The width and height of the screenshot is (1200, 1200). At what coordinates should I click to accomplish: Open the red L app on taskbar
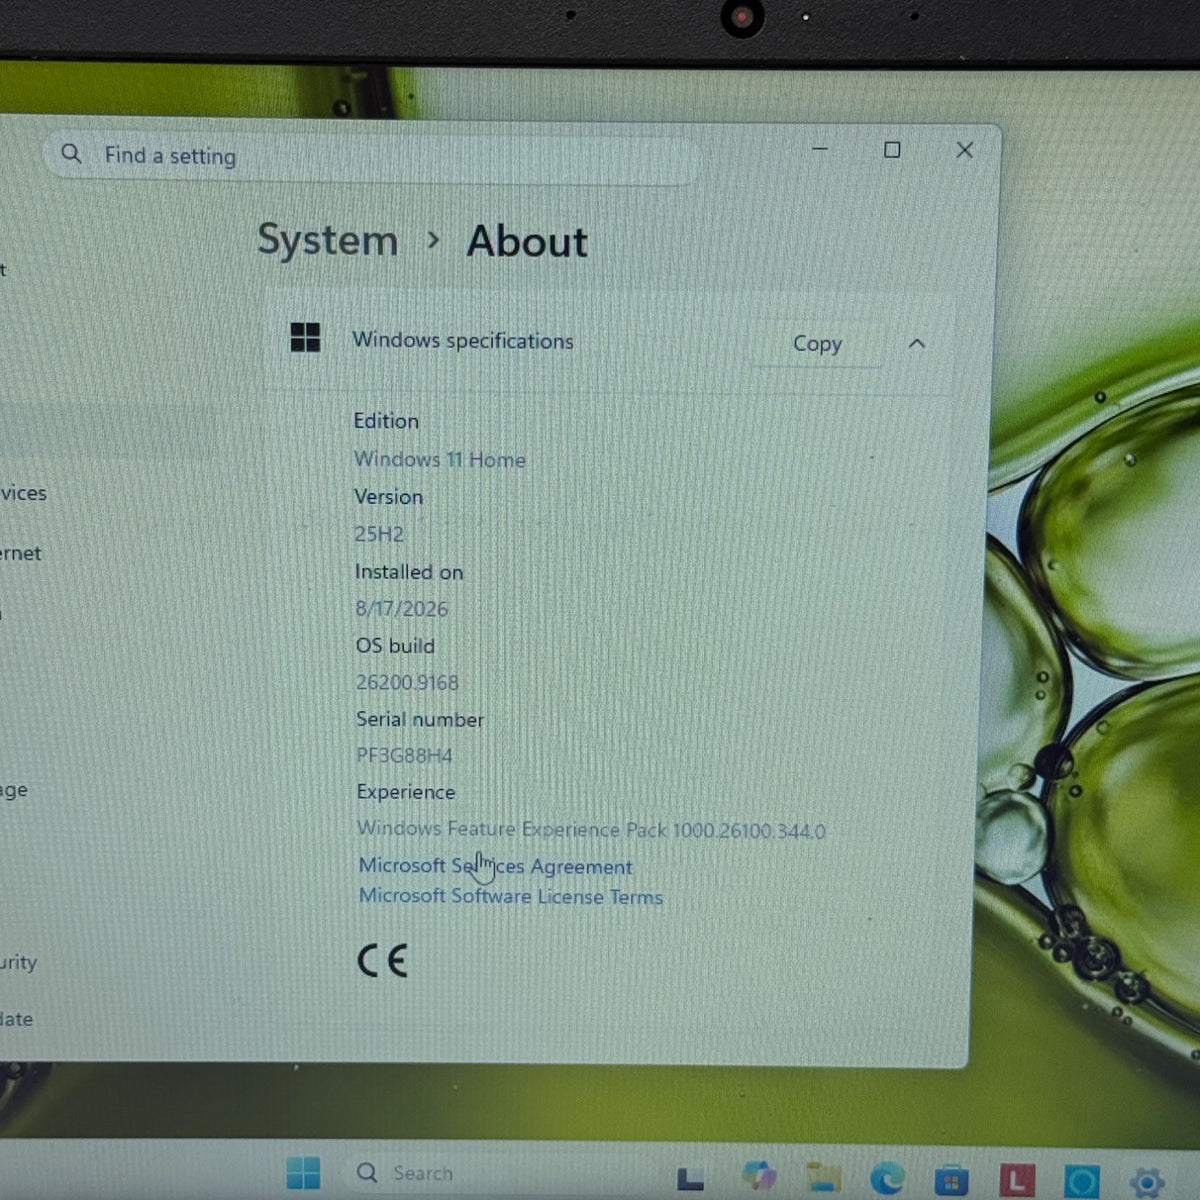tap(1016, 1181)
